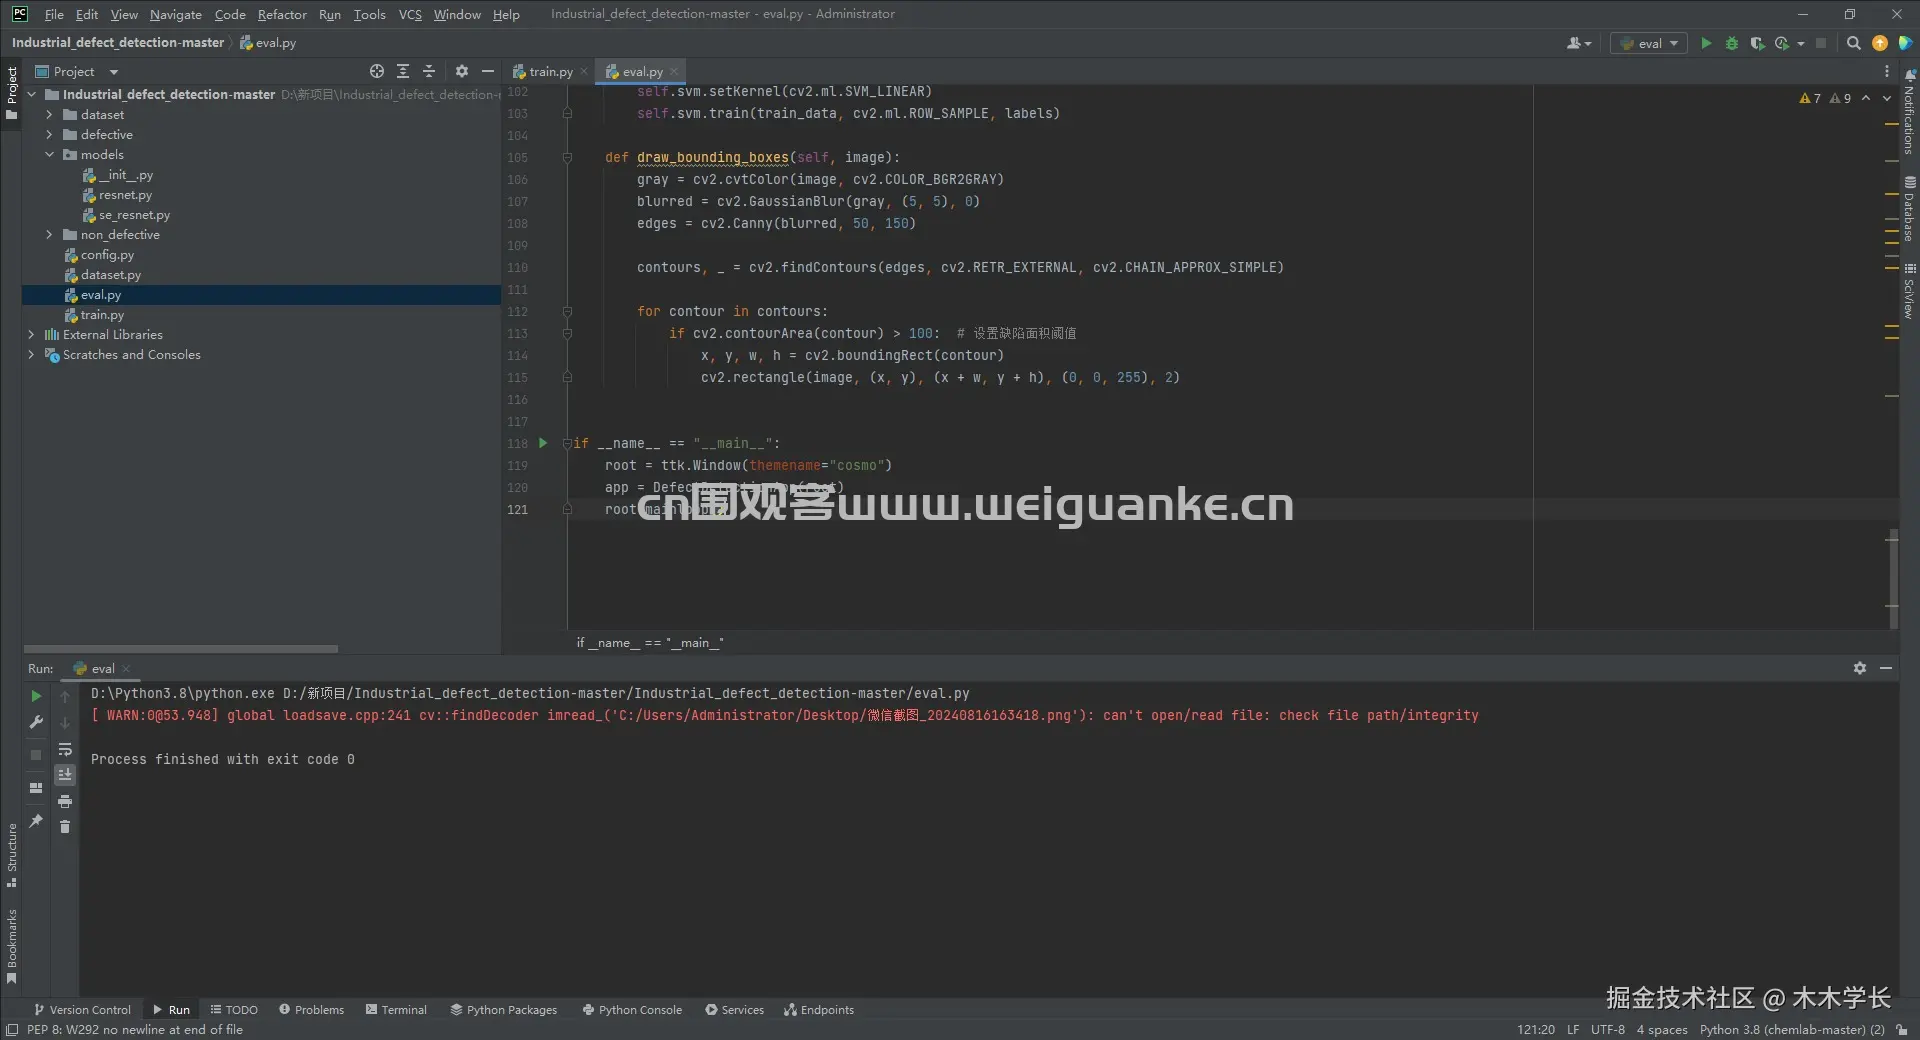Toggle the Database sidebar panel
The height and width of the screenshot is (1040, 1920).
click(x=1909, y=209)
